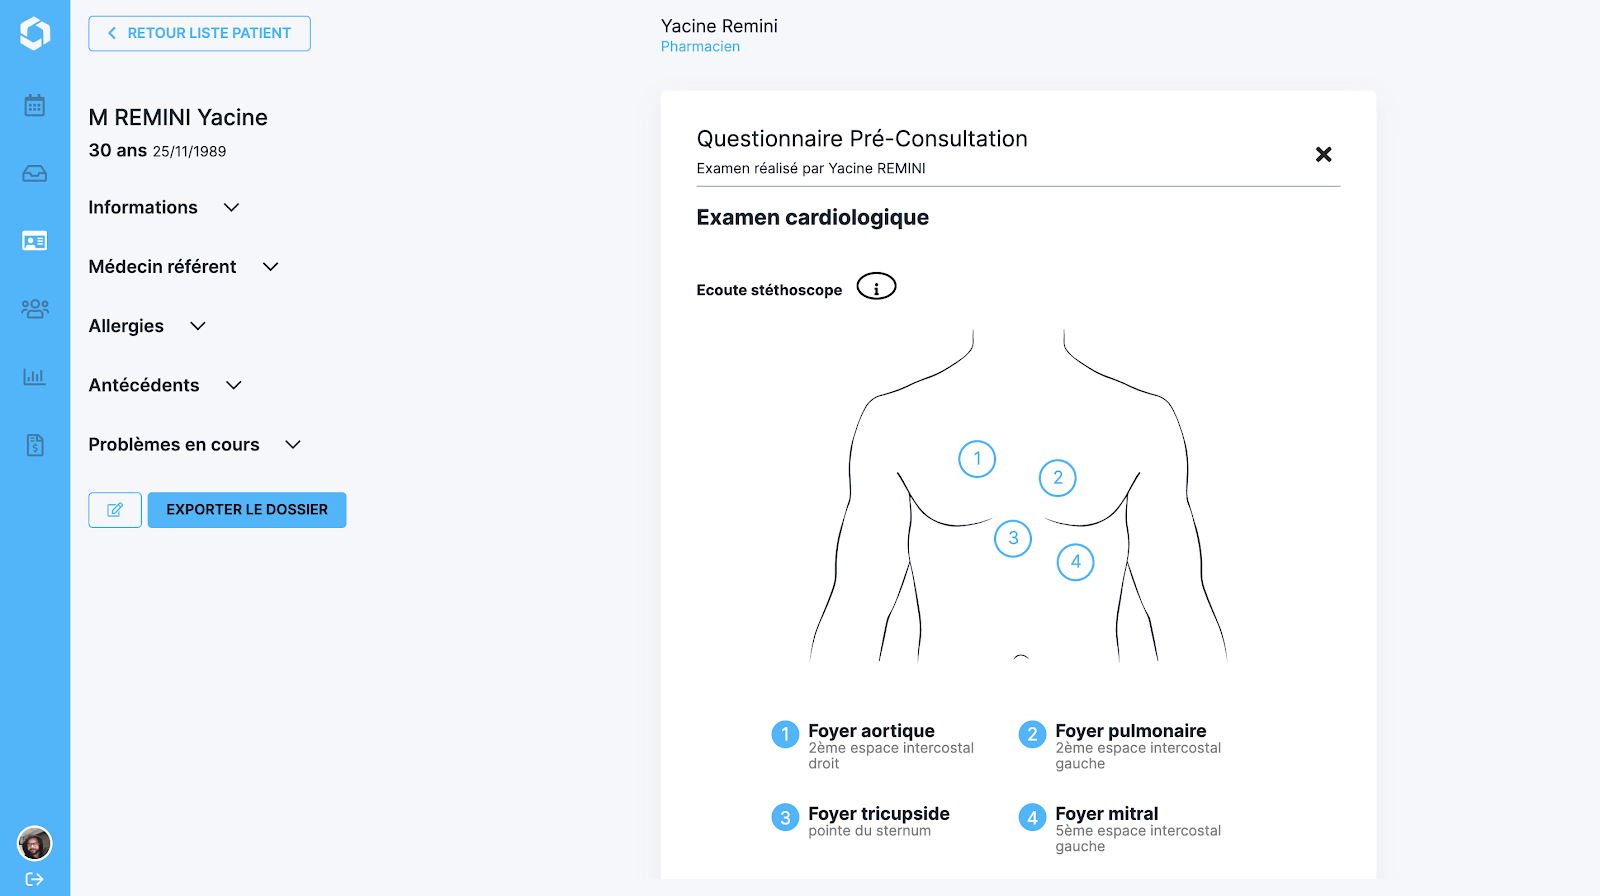This screenshot has height=896, width=1600.
Task: Expand Problèmes en cours section
Action: tap(195, 445)
